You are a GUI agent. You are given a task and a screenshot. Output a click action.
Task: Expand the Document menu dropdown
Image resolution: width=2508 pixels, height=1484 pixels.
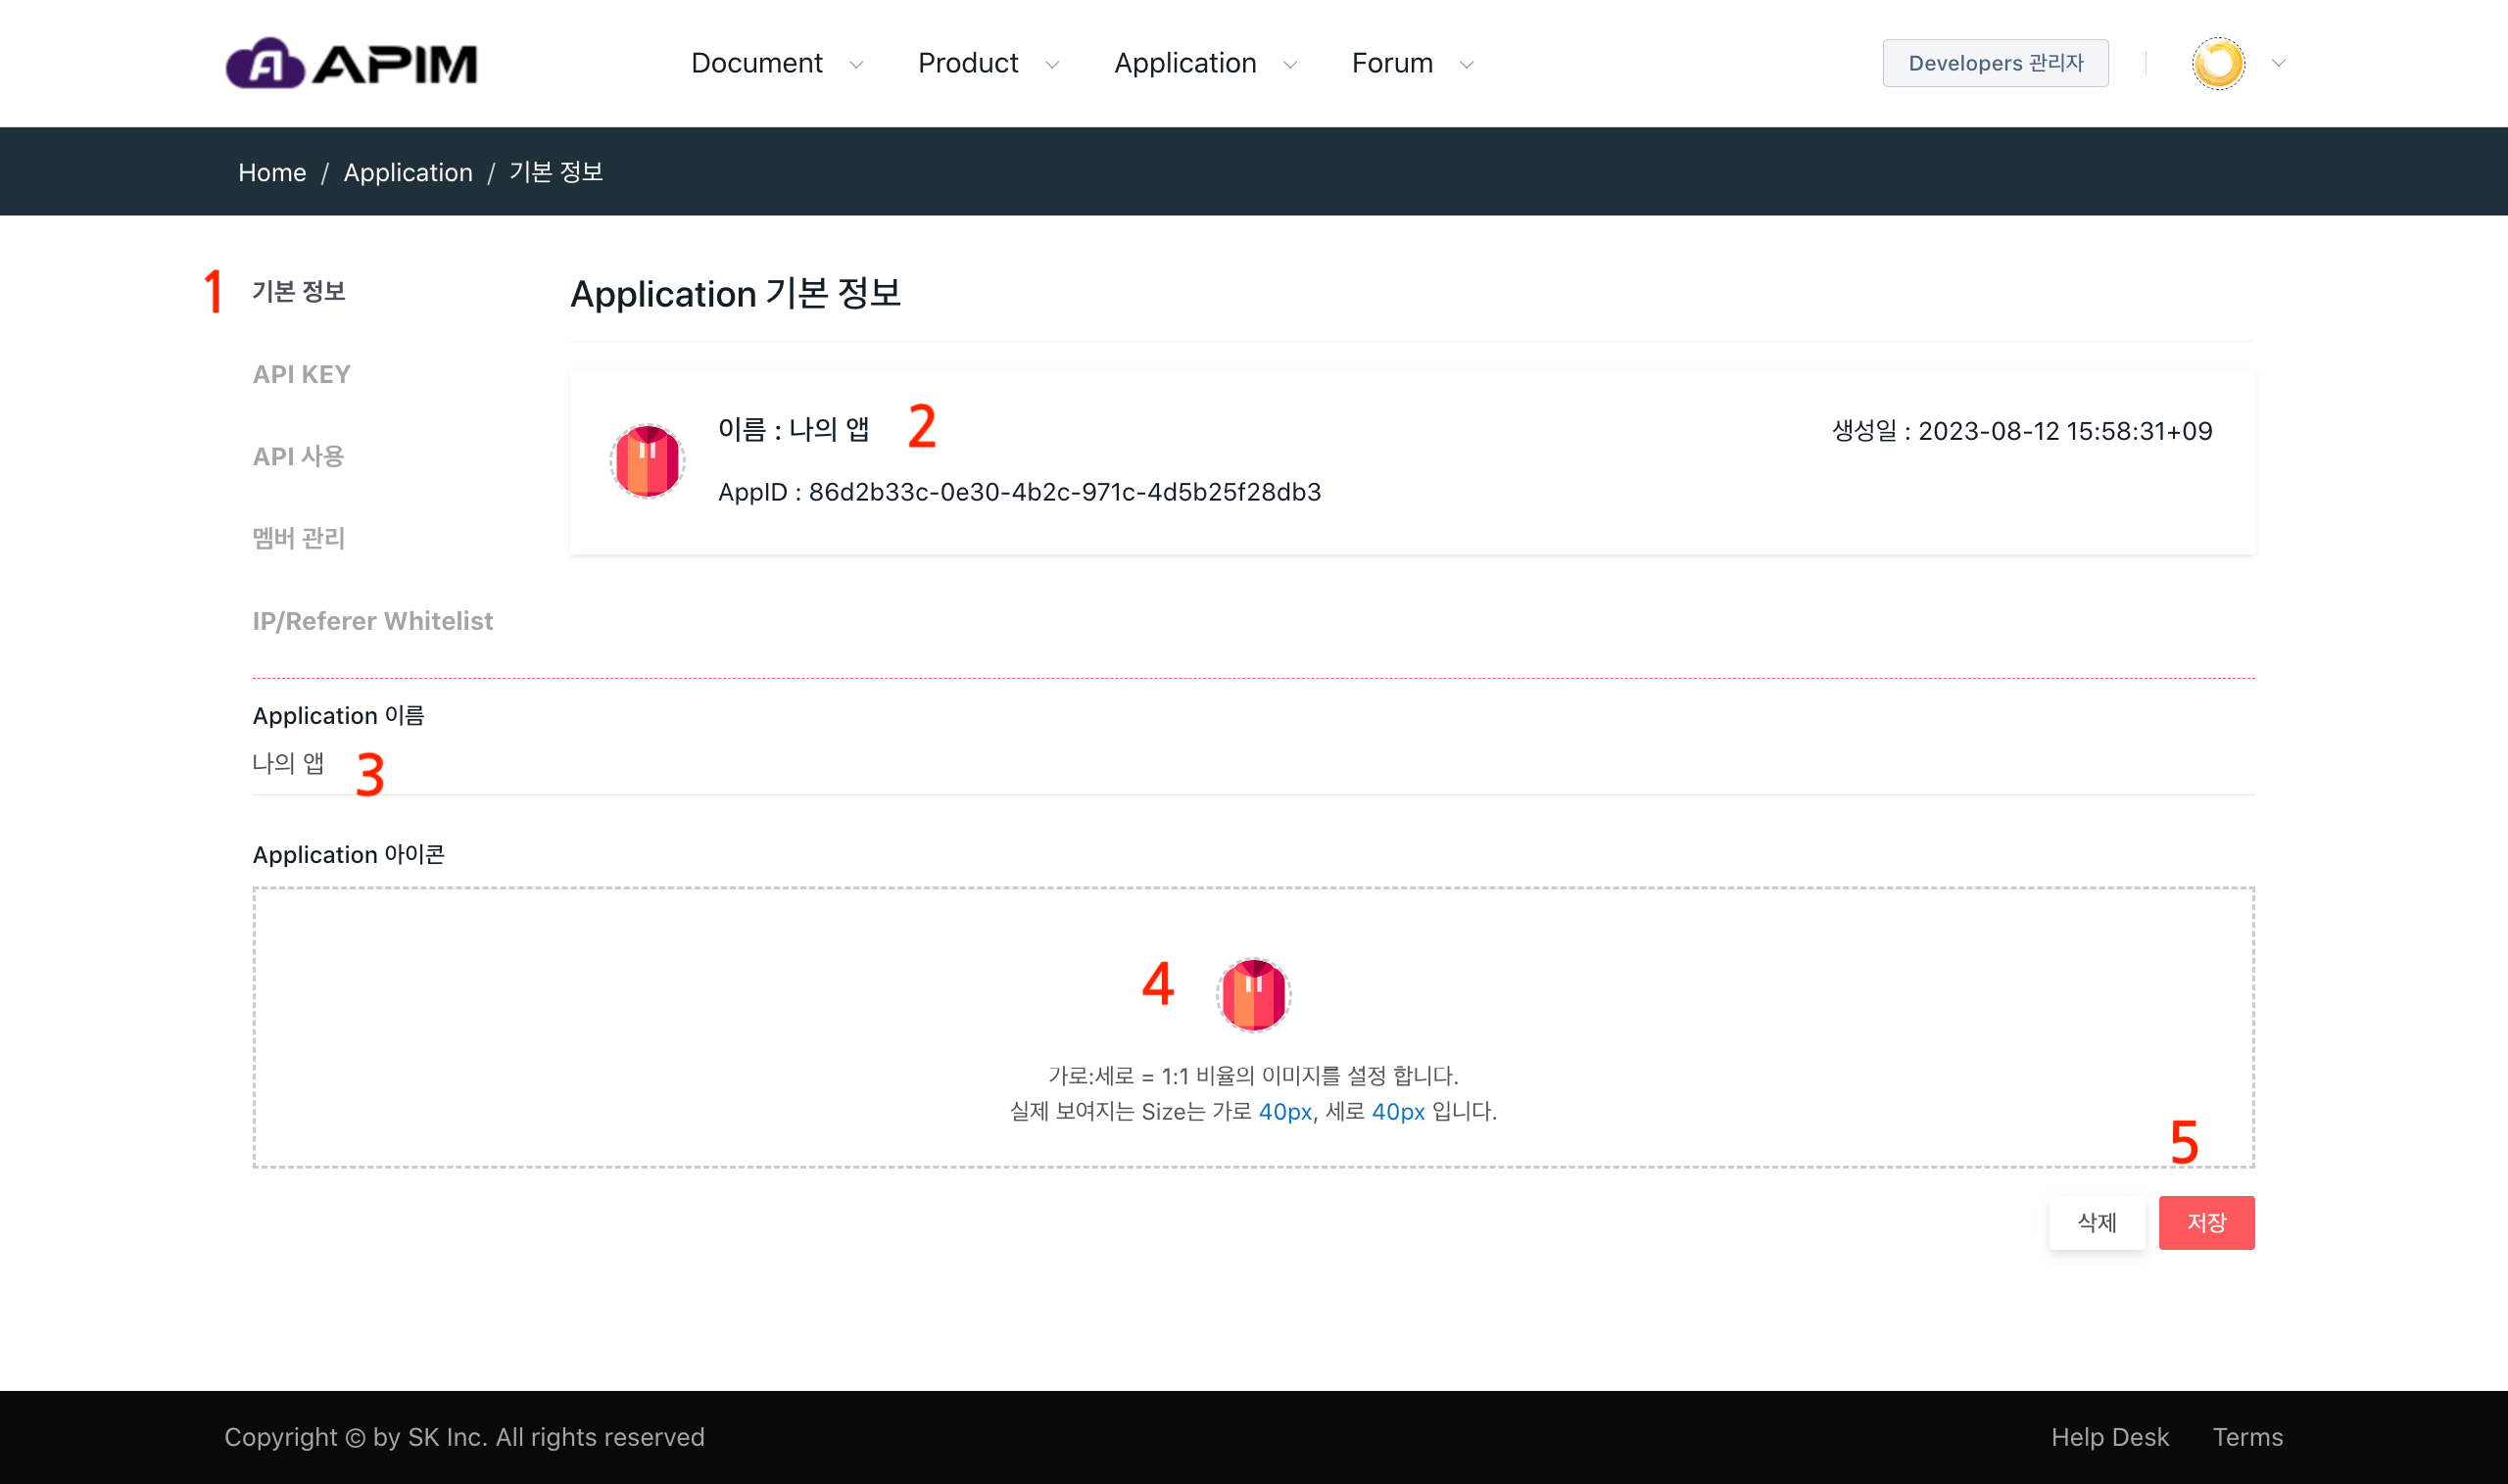[776, 63]
